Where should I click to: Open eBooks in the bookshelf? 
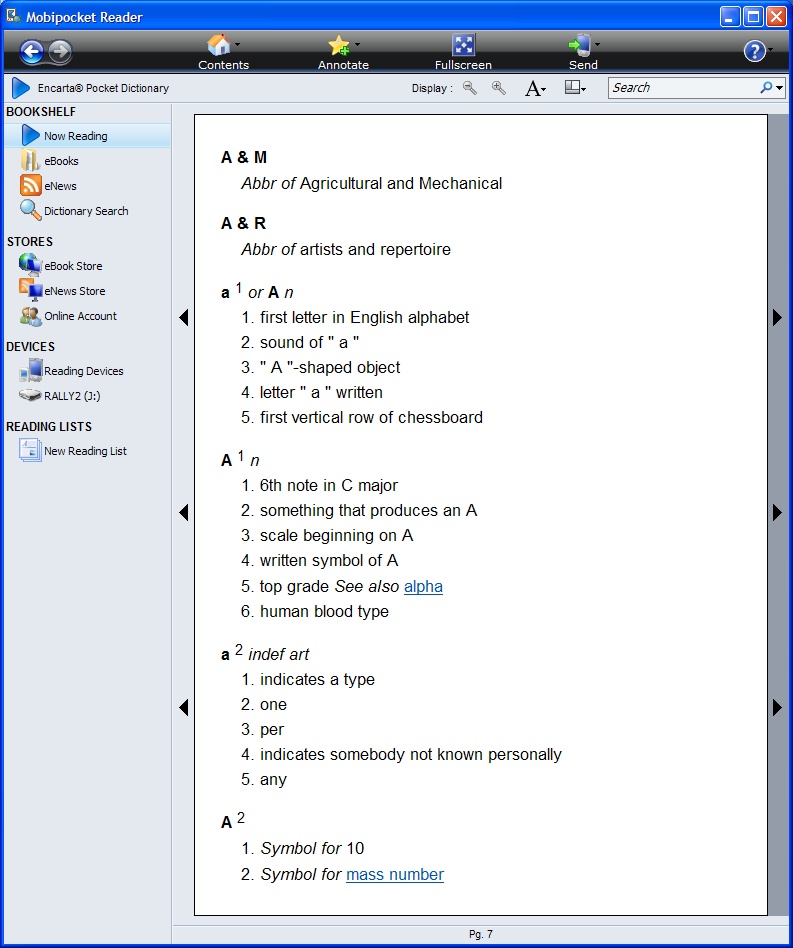[x=61, y=161]
